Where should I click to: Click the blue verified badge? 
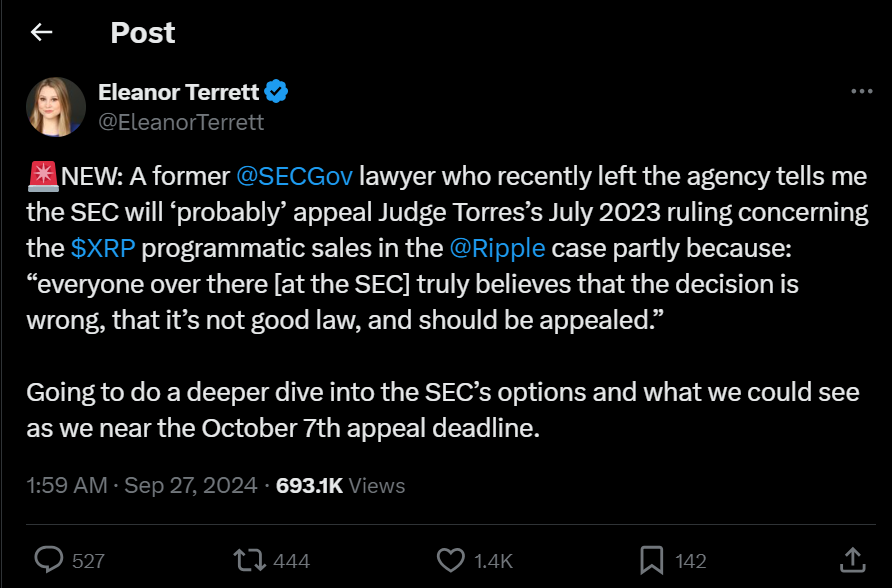coord(277,93)
